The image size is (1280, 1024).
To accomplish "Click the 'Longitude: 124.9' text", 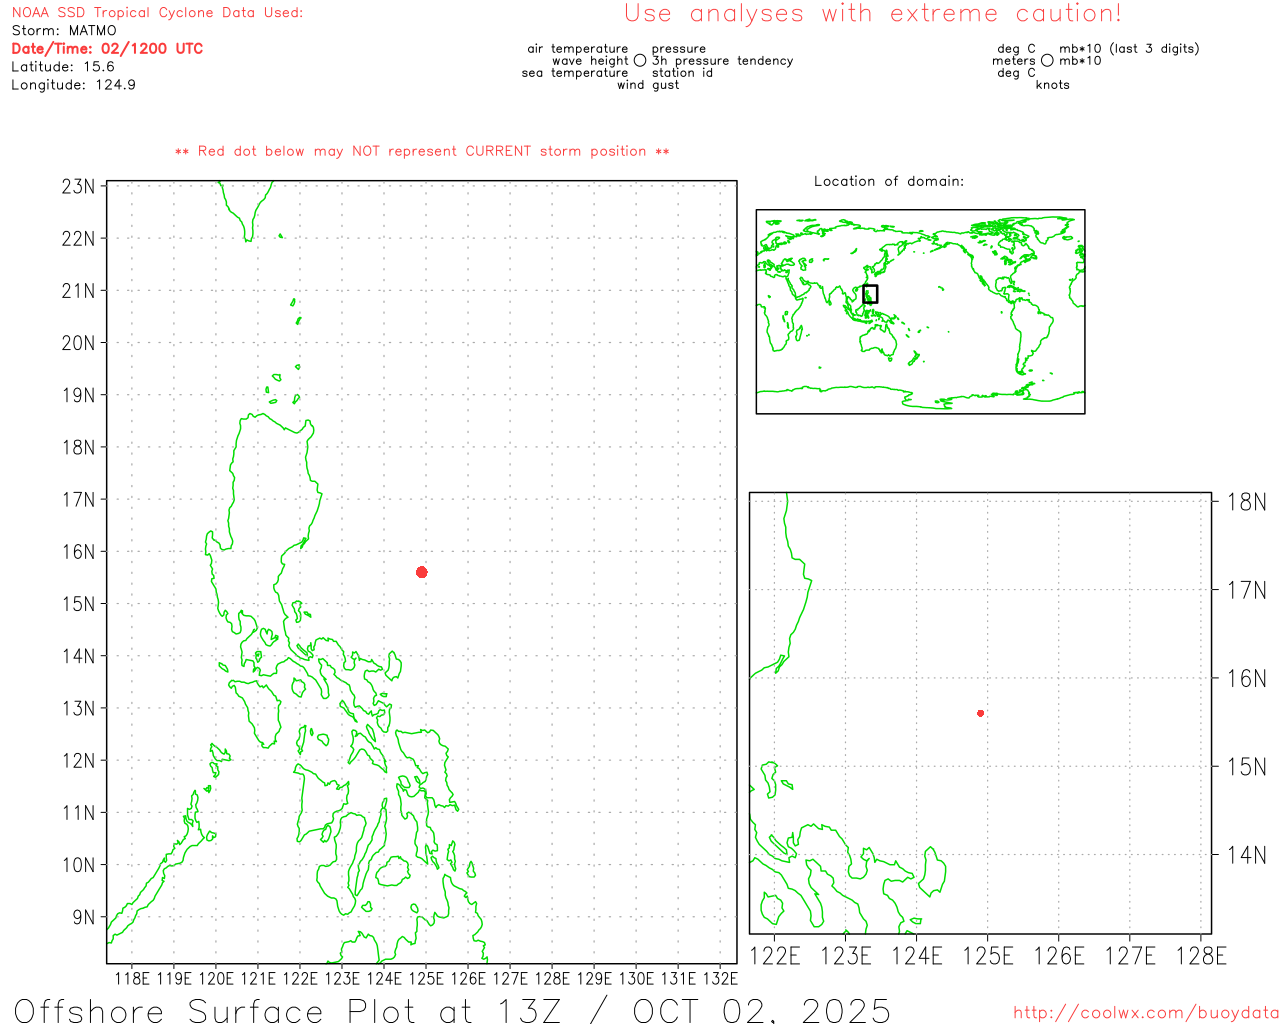I will 73,85.
